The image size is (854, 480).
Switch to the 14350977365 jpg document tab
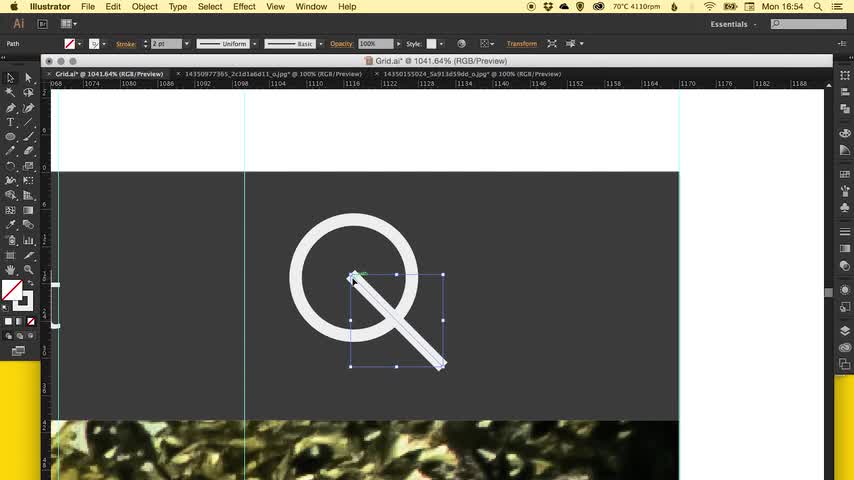coord(273,74)
